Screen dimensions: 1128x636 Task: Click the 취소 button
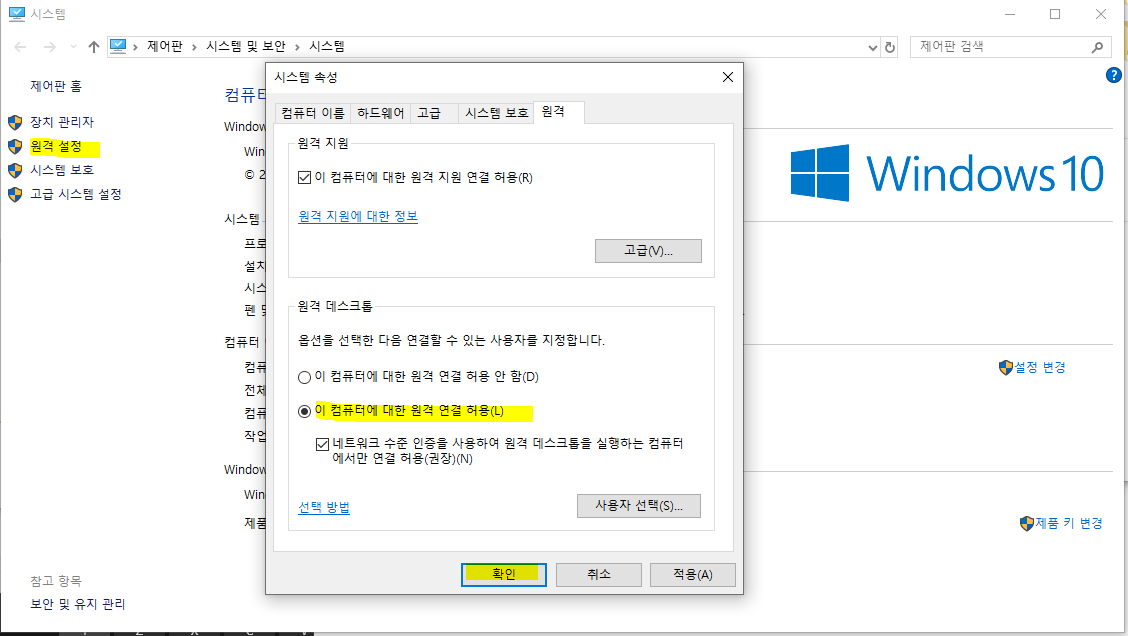[599, 574]
